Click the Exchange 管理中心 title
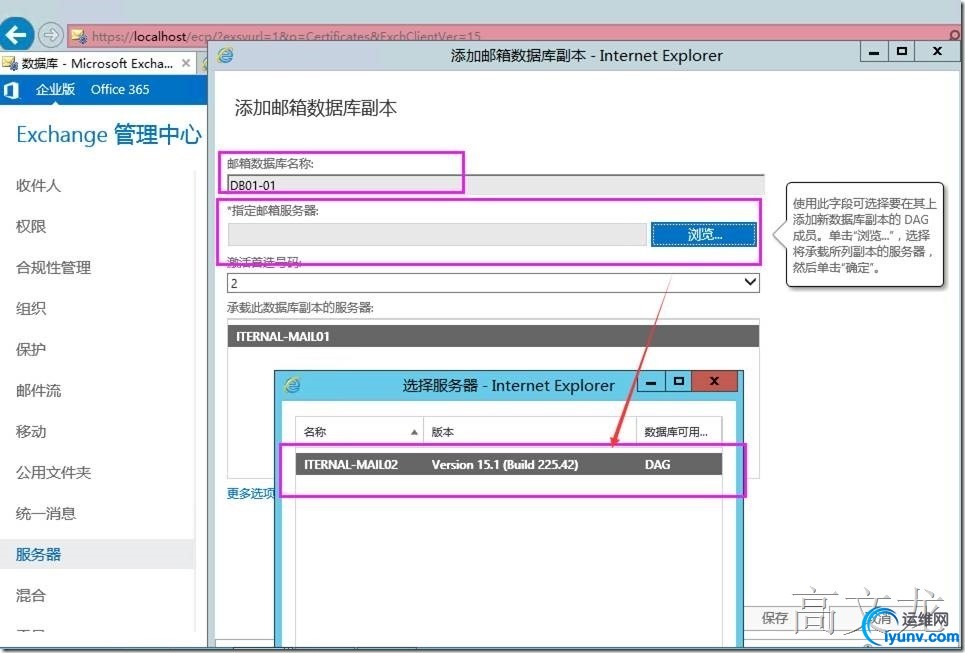This screenshot has width=965, height=653. click(x=109, y=135)
